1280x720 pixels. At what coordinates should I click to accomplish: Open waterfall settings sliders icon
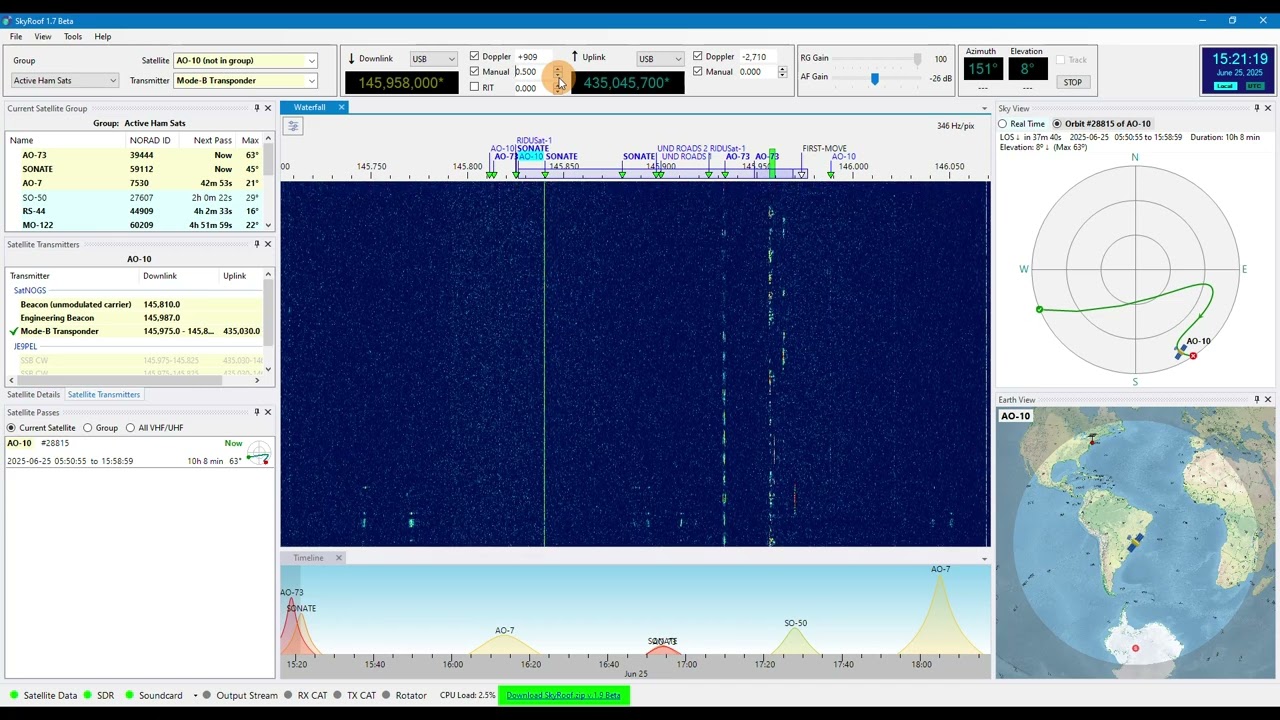pos(292,126)
